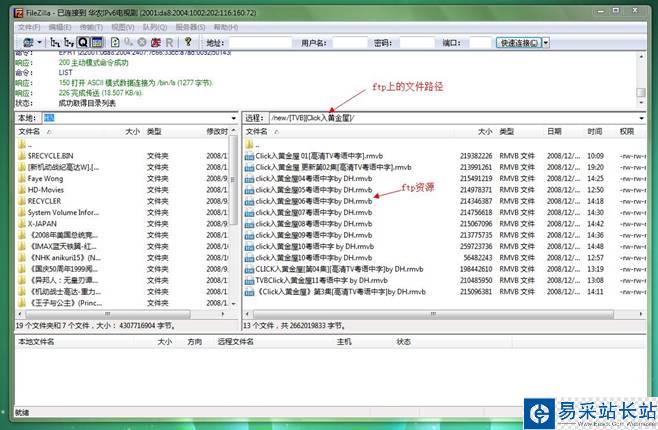Open the Site Manager icon

(x=28, y=42)
